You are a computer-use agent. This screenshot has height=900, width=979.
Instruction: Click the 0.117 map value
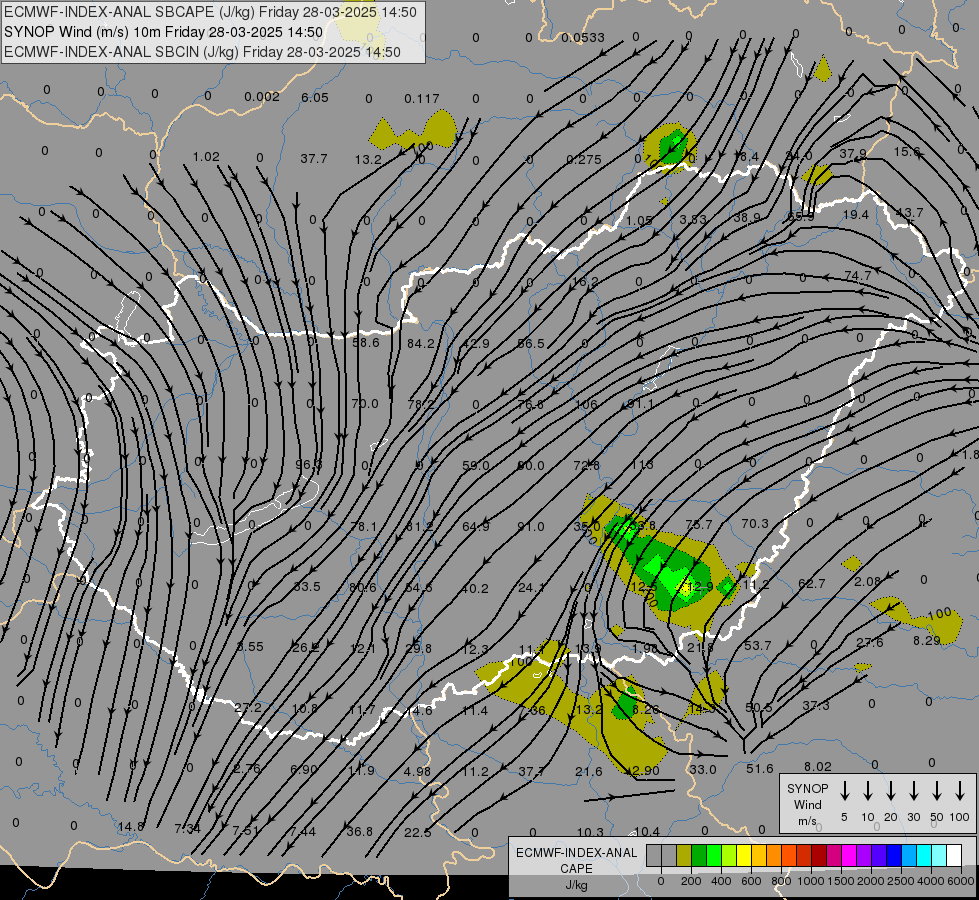[x=421, y=99]
